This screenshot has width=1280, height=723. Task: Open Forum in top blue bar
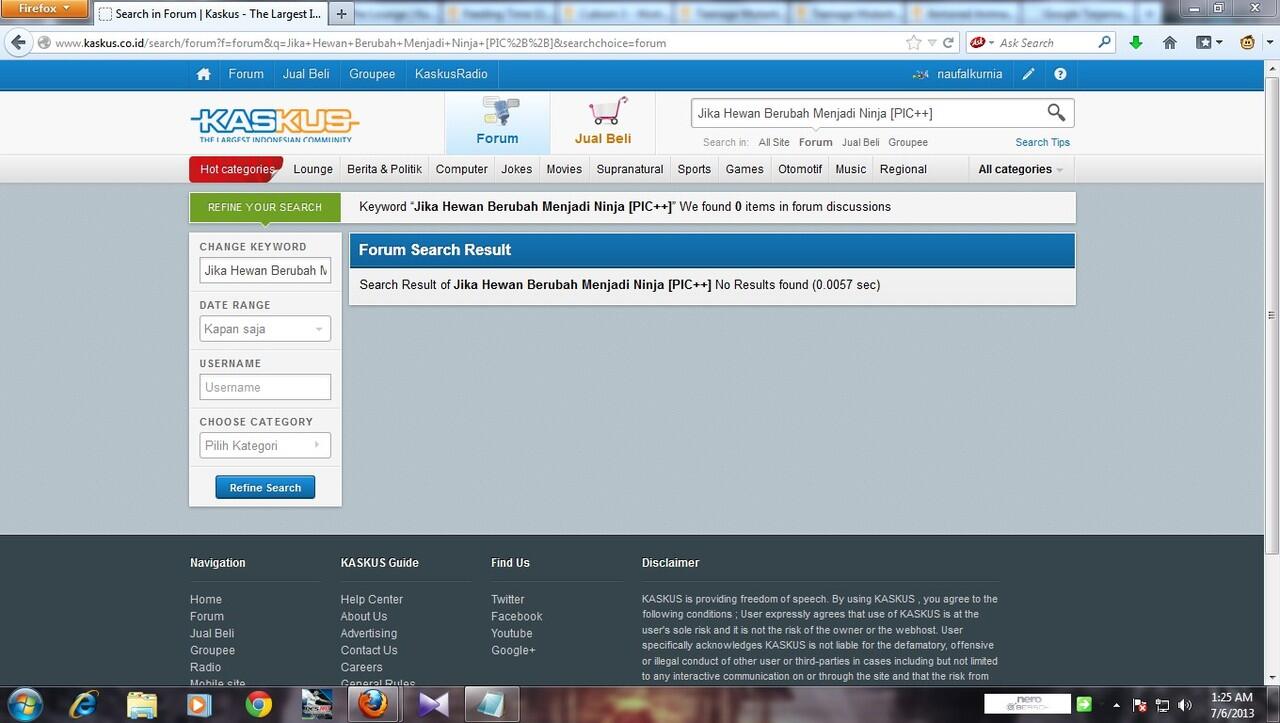point(246,74)
